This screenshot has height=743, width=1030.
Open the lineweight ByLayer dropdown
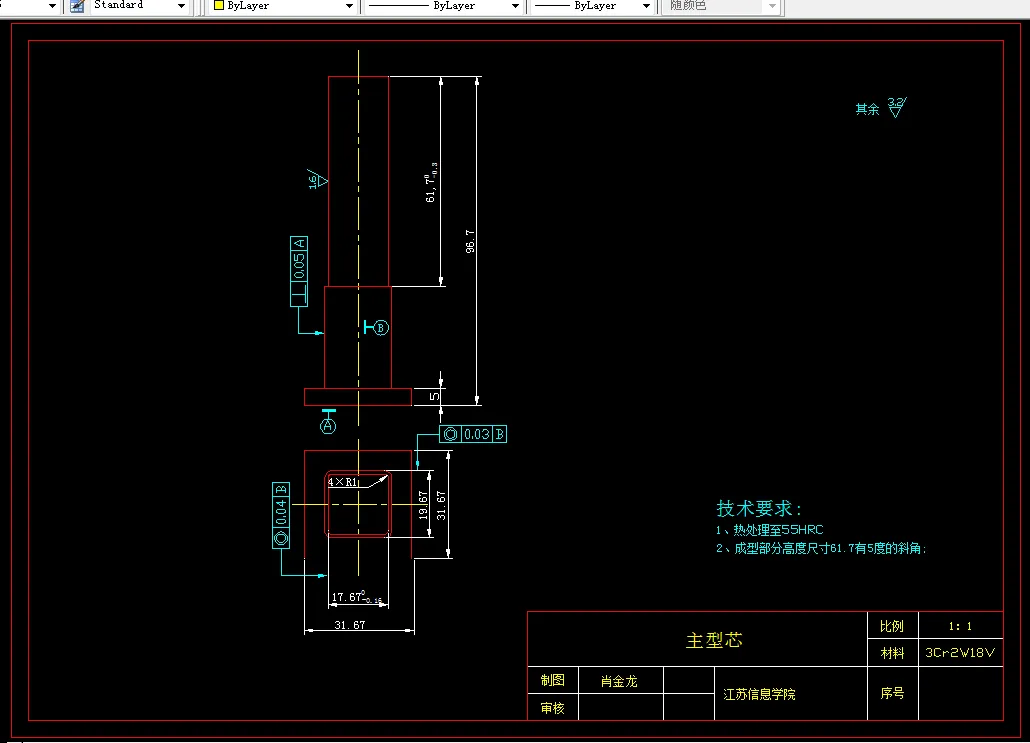(x=646, y=6)
